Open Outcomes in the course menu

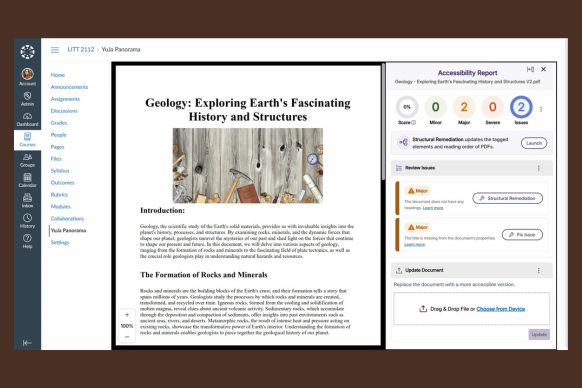pyautogui.click(x=63, y=183)
